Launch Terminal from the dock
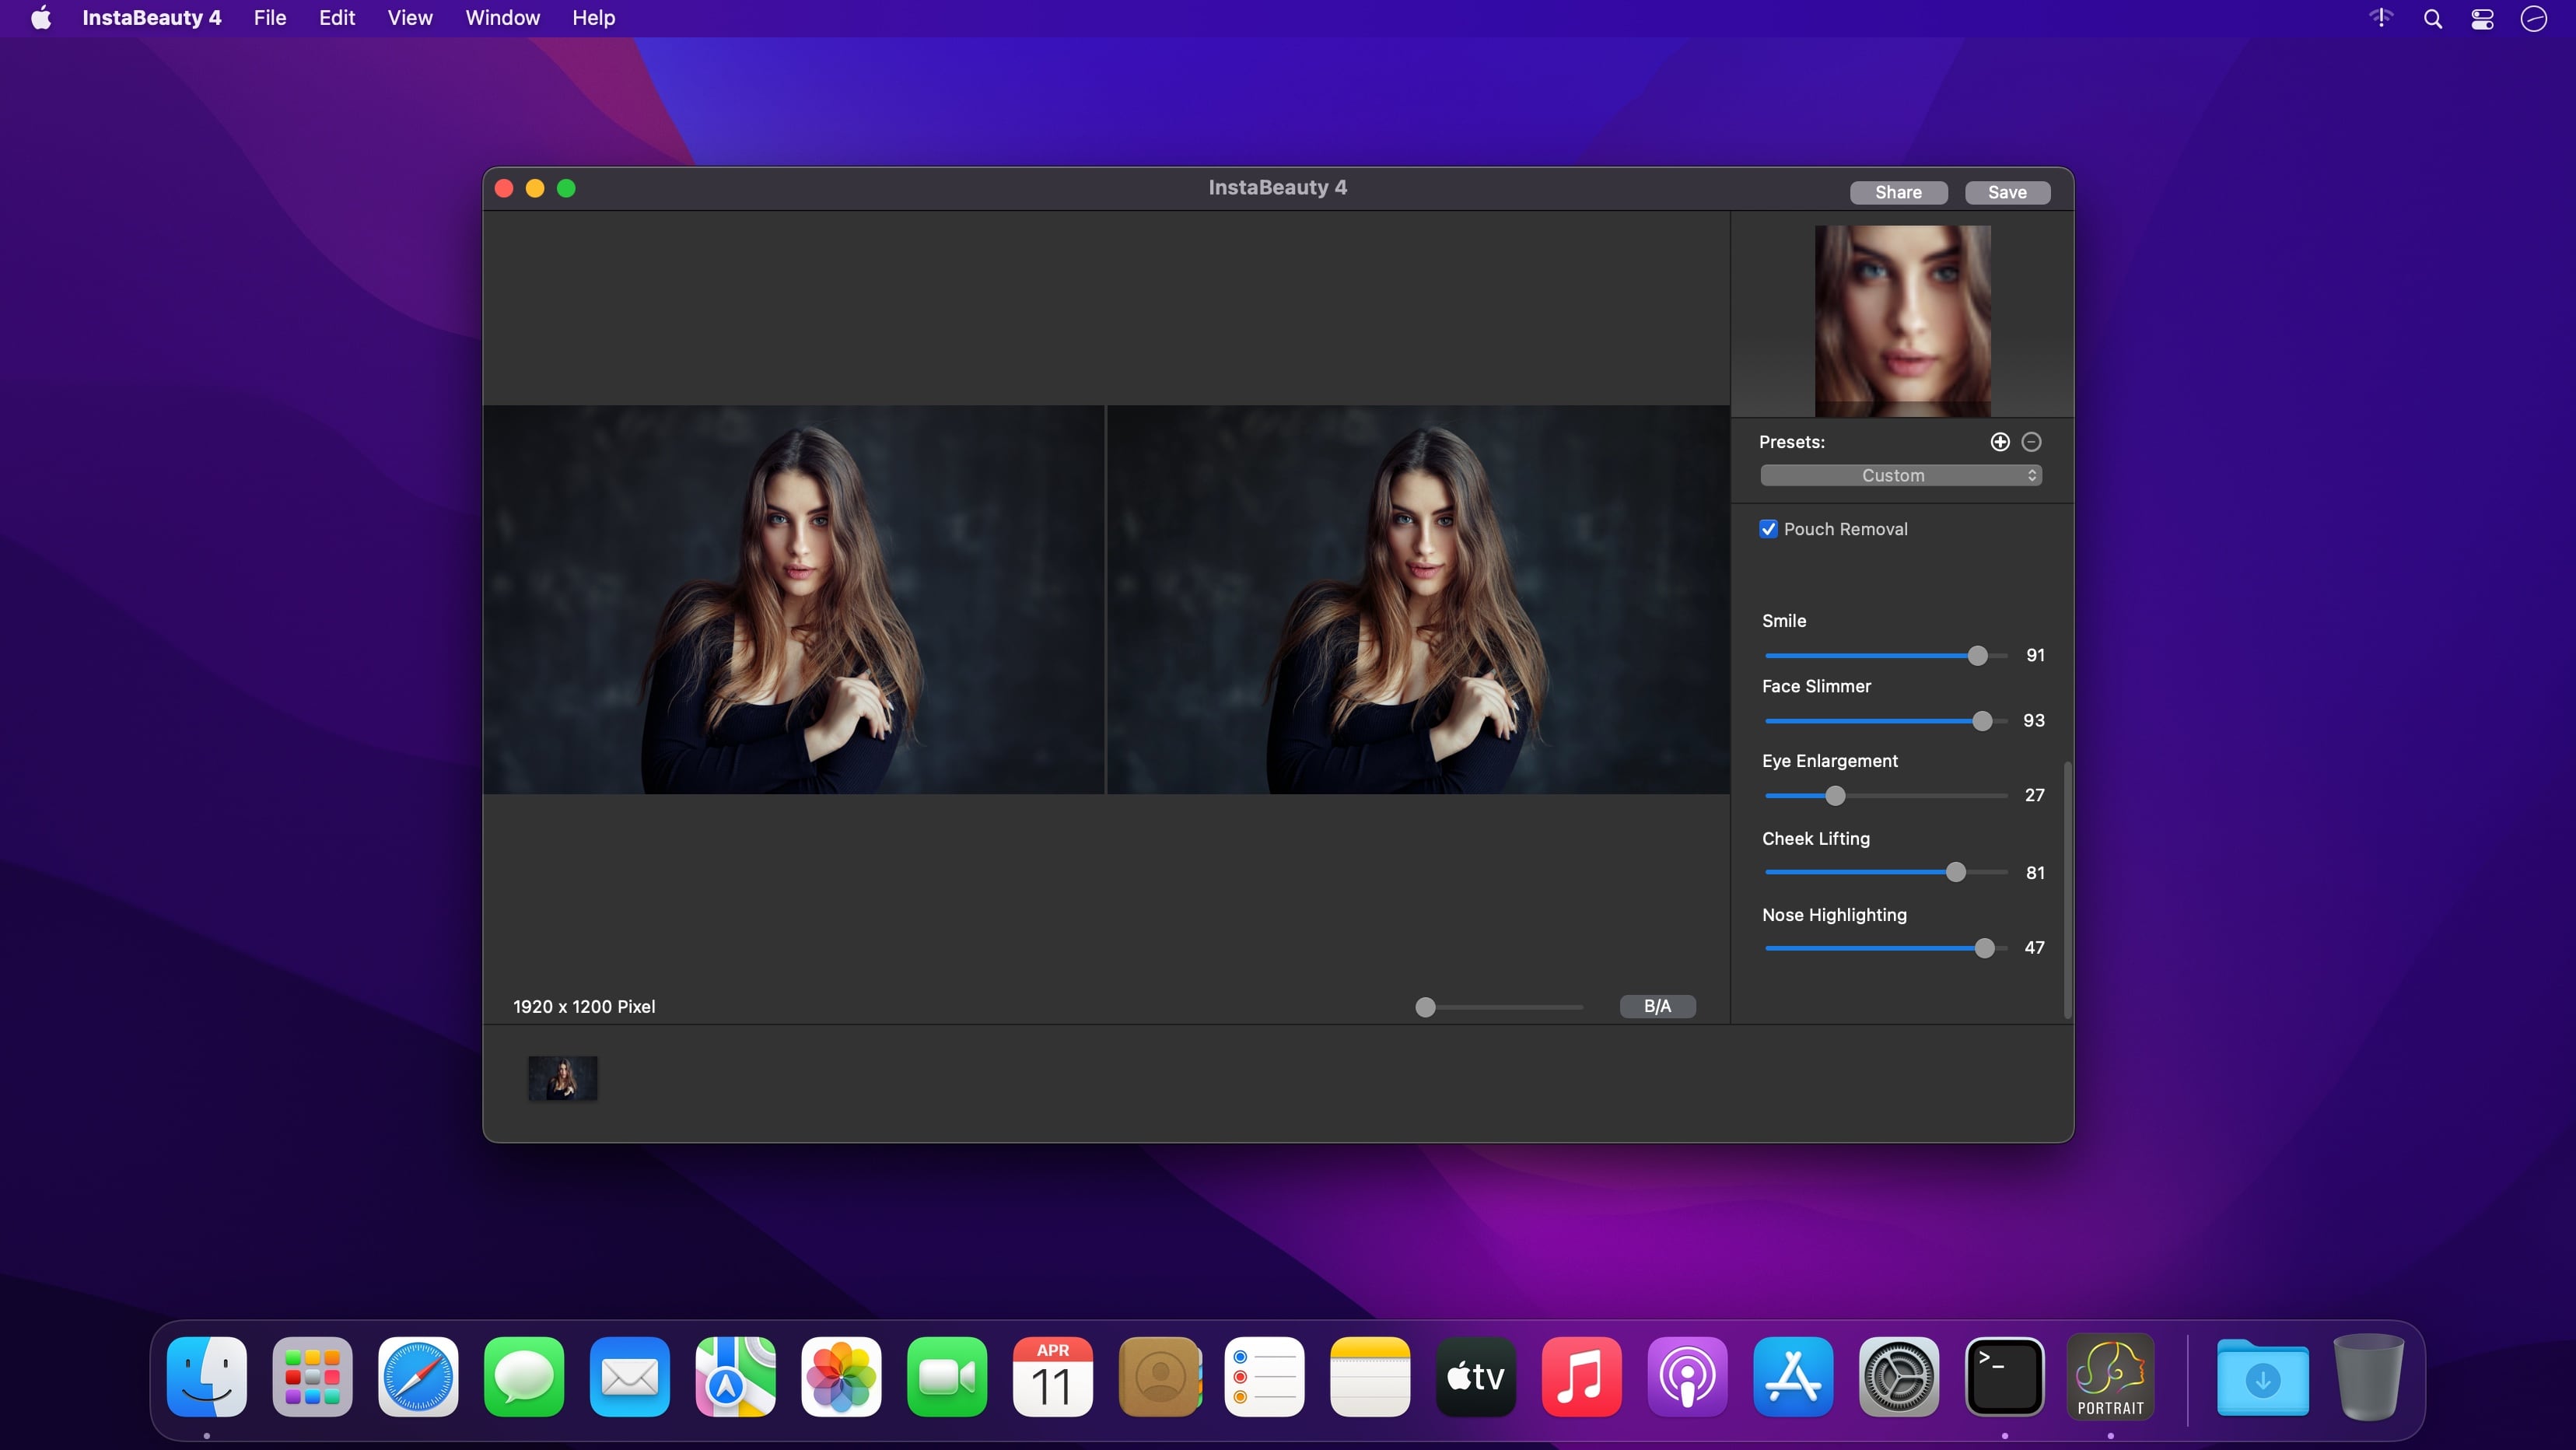This screenshot has width=2576, height=1450. point(2004,1377)
